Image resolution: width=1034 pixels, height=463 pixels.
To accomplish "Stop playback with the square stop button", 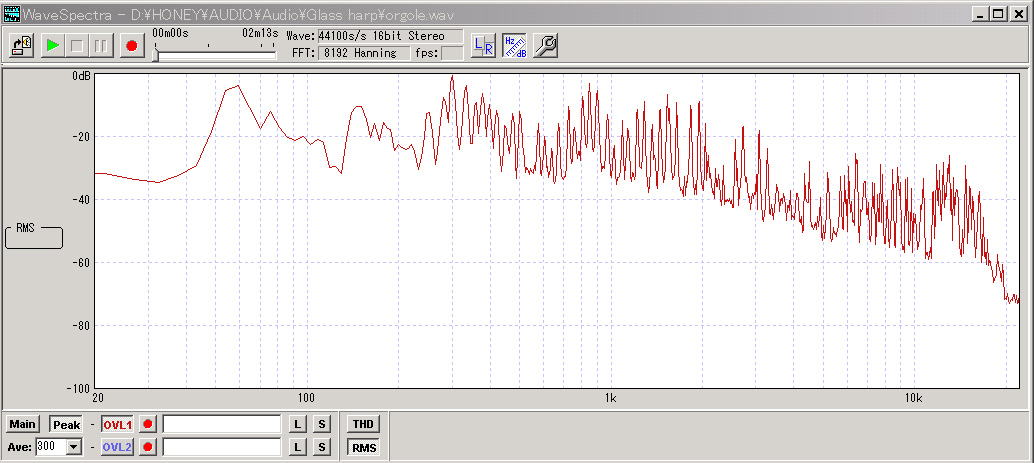I will pyautogui.click(x=76, y=46).
